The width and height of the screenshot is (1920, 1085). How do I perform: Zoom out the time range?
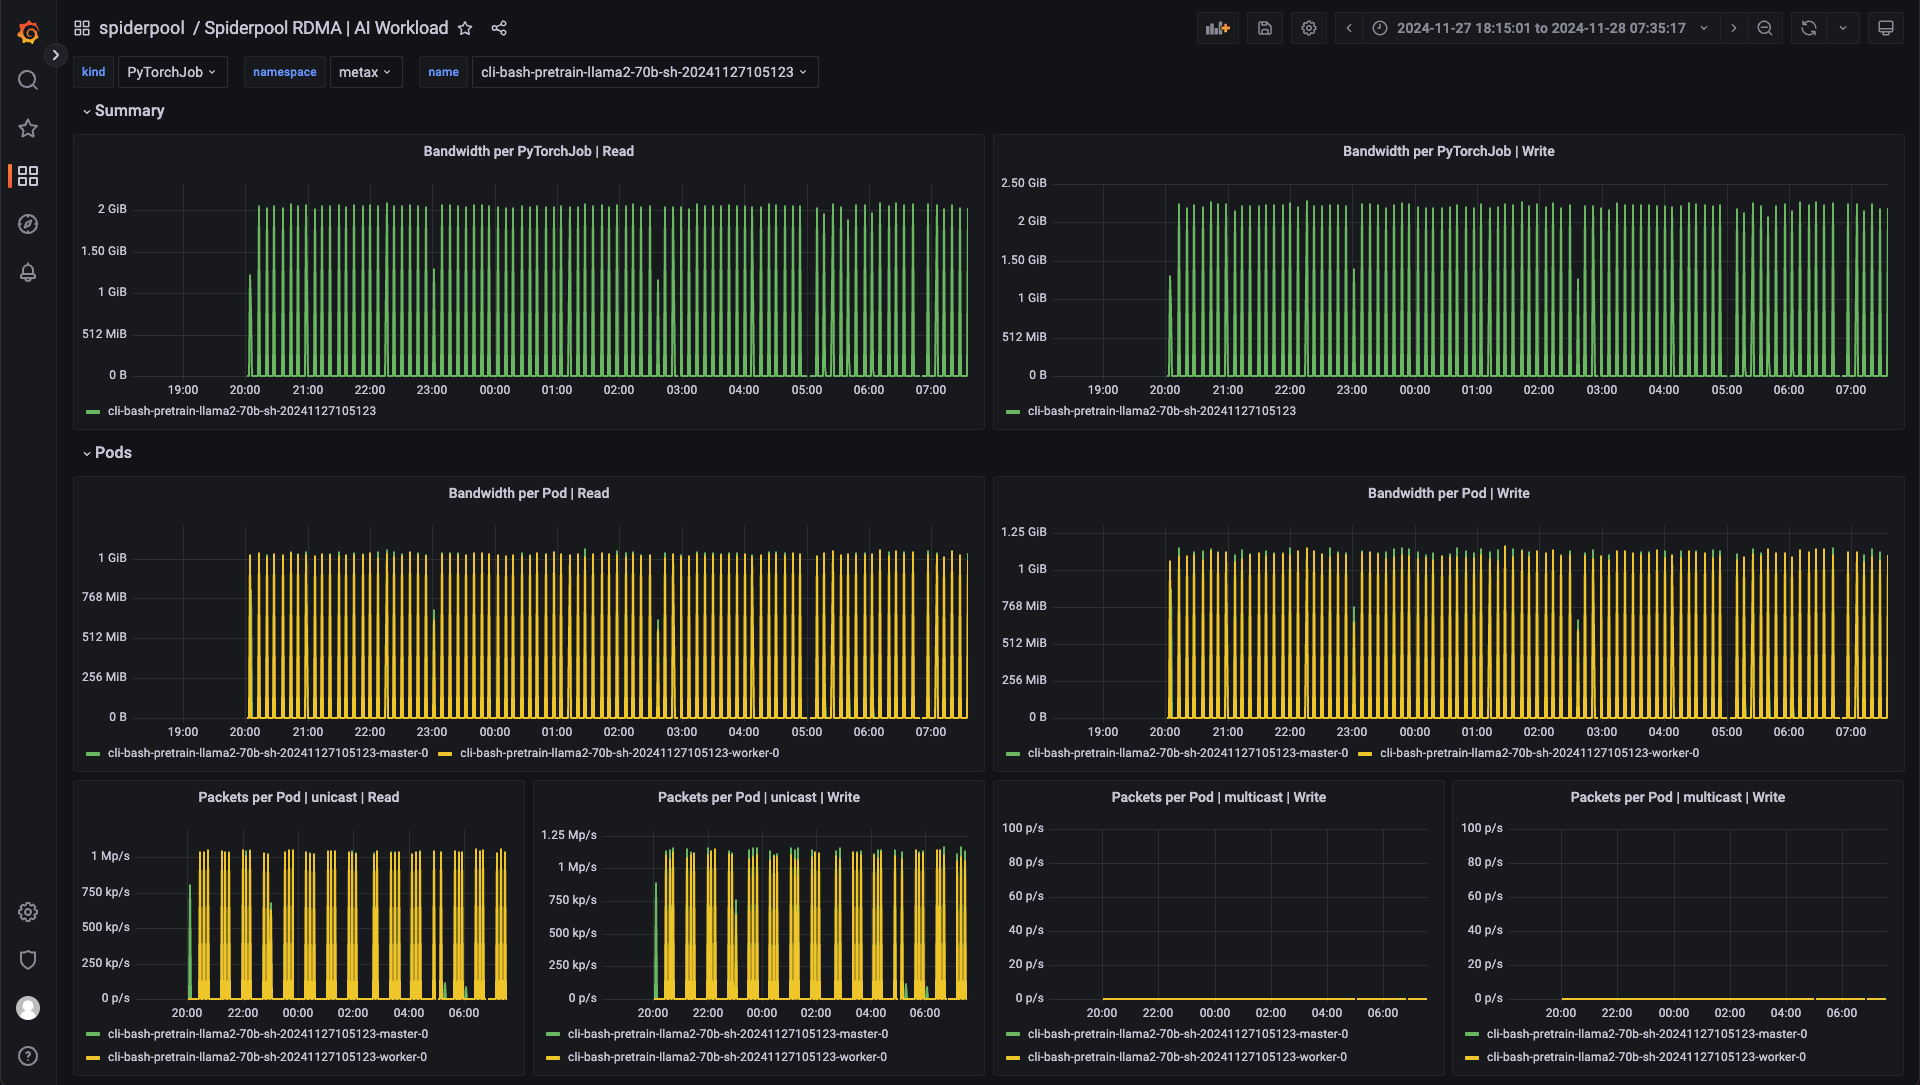[x=1764, y=28]
